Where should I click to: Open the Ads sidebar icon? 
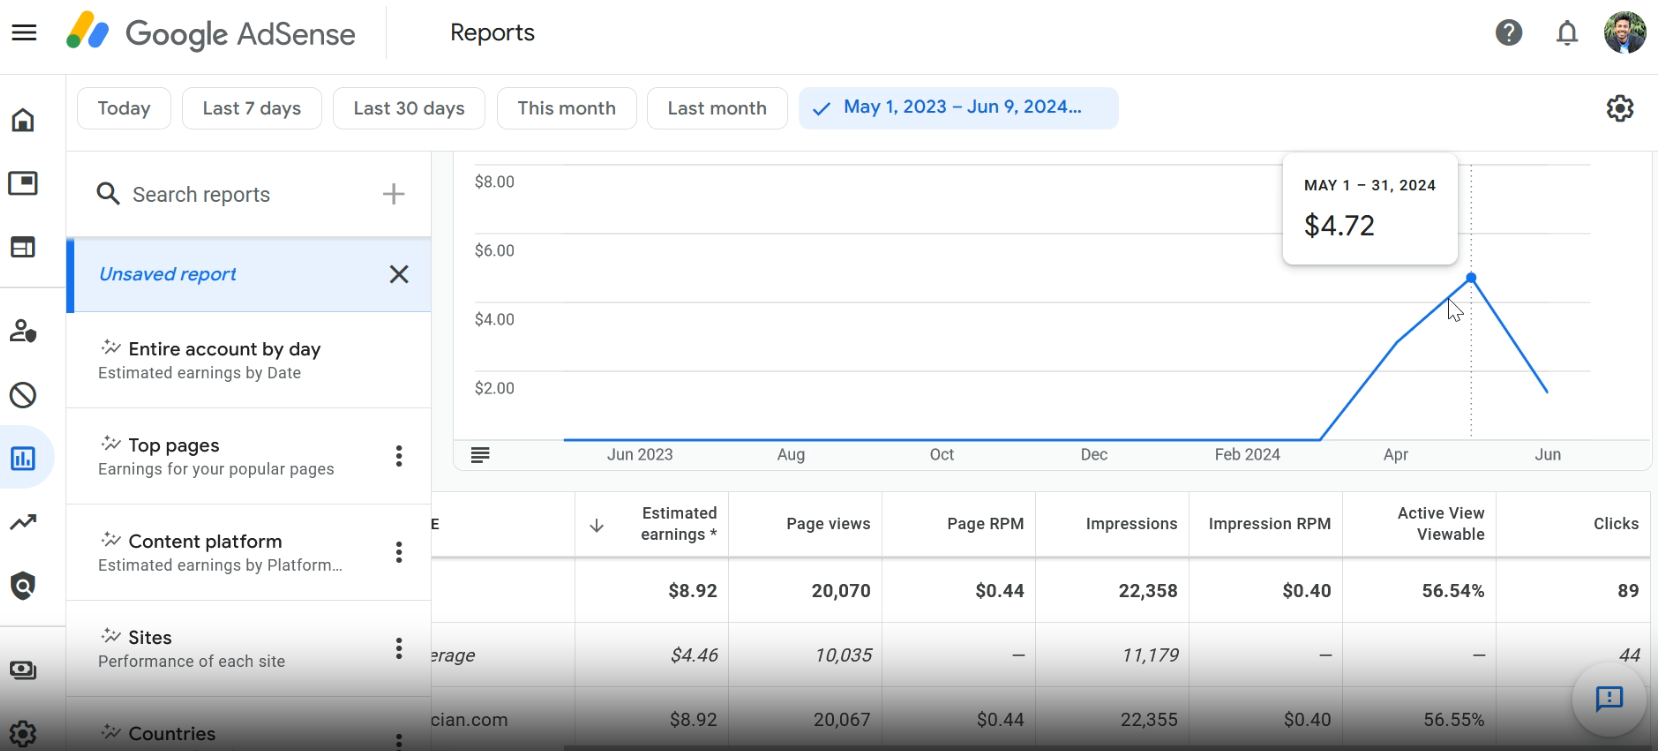tap(23, 183)
